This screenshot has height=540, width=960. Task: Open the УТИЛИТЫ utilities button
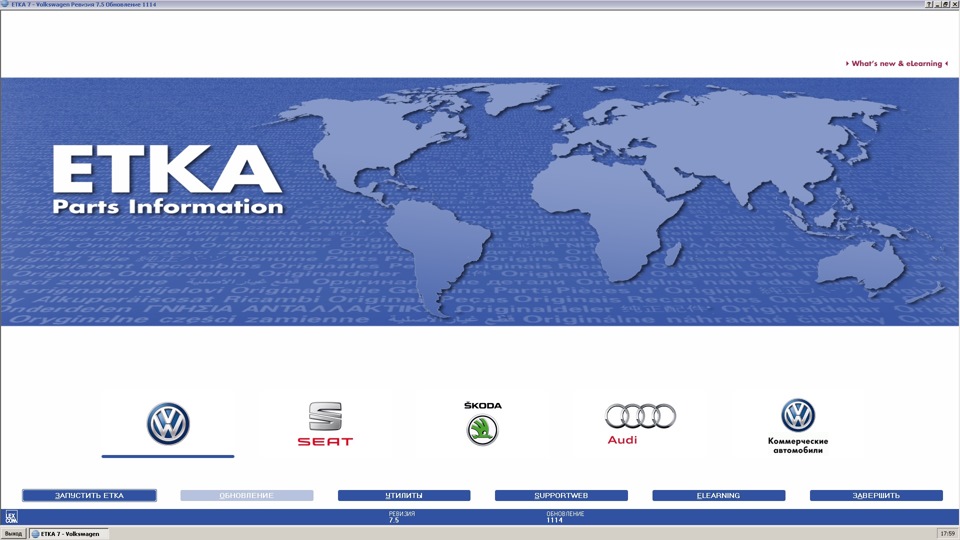tap(404, 495)
